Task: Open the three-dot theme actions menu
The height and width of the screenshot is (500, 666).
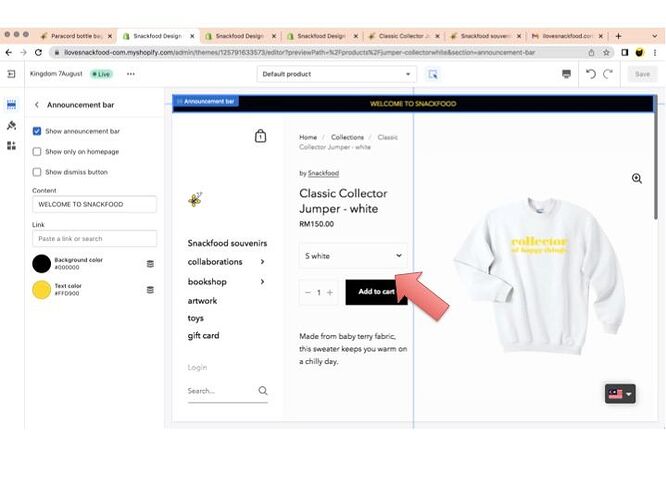Action: (x=131, y=74)
